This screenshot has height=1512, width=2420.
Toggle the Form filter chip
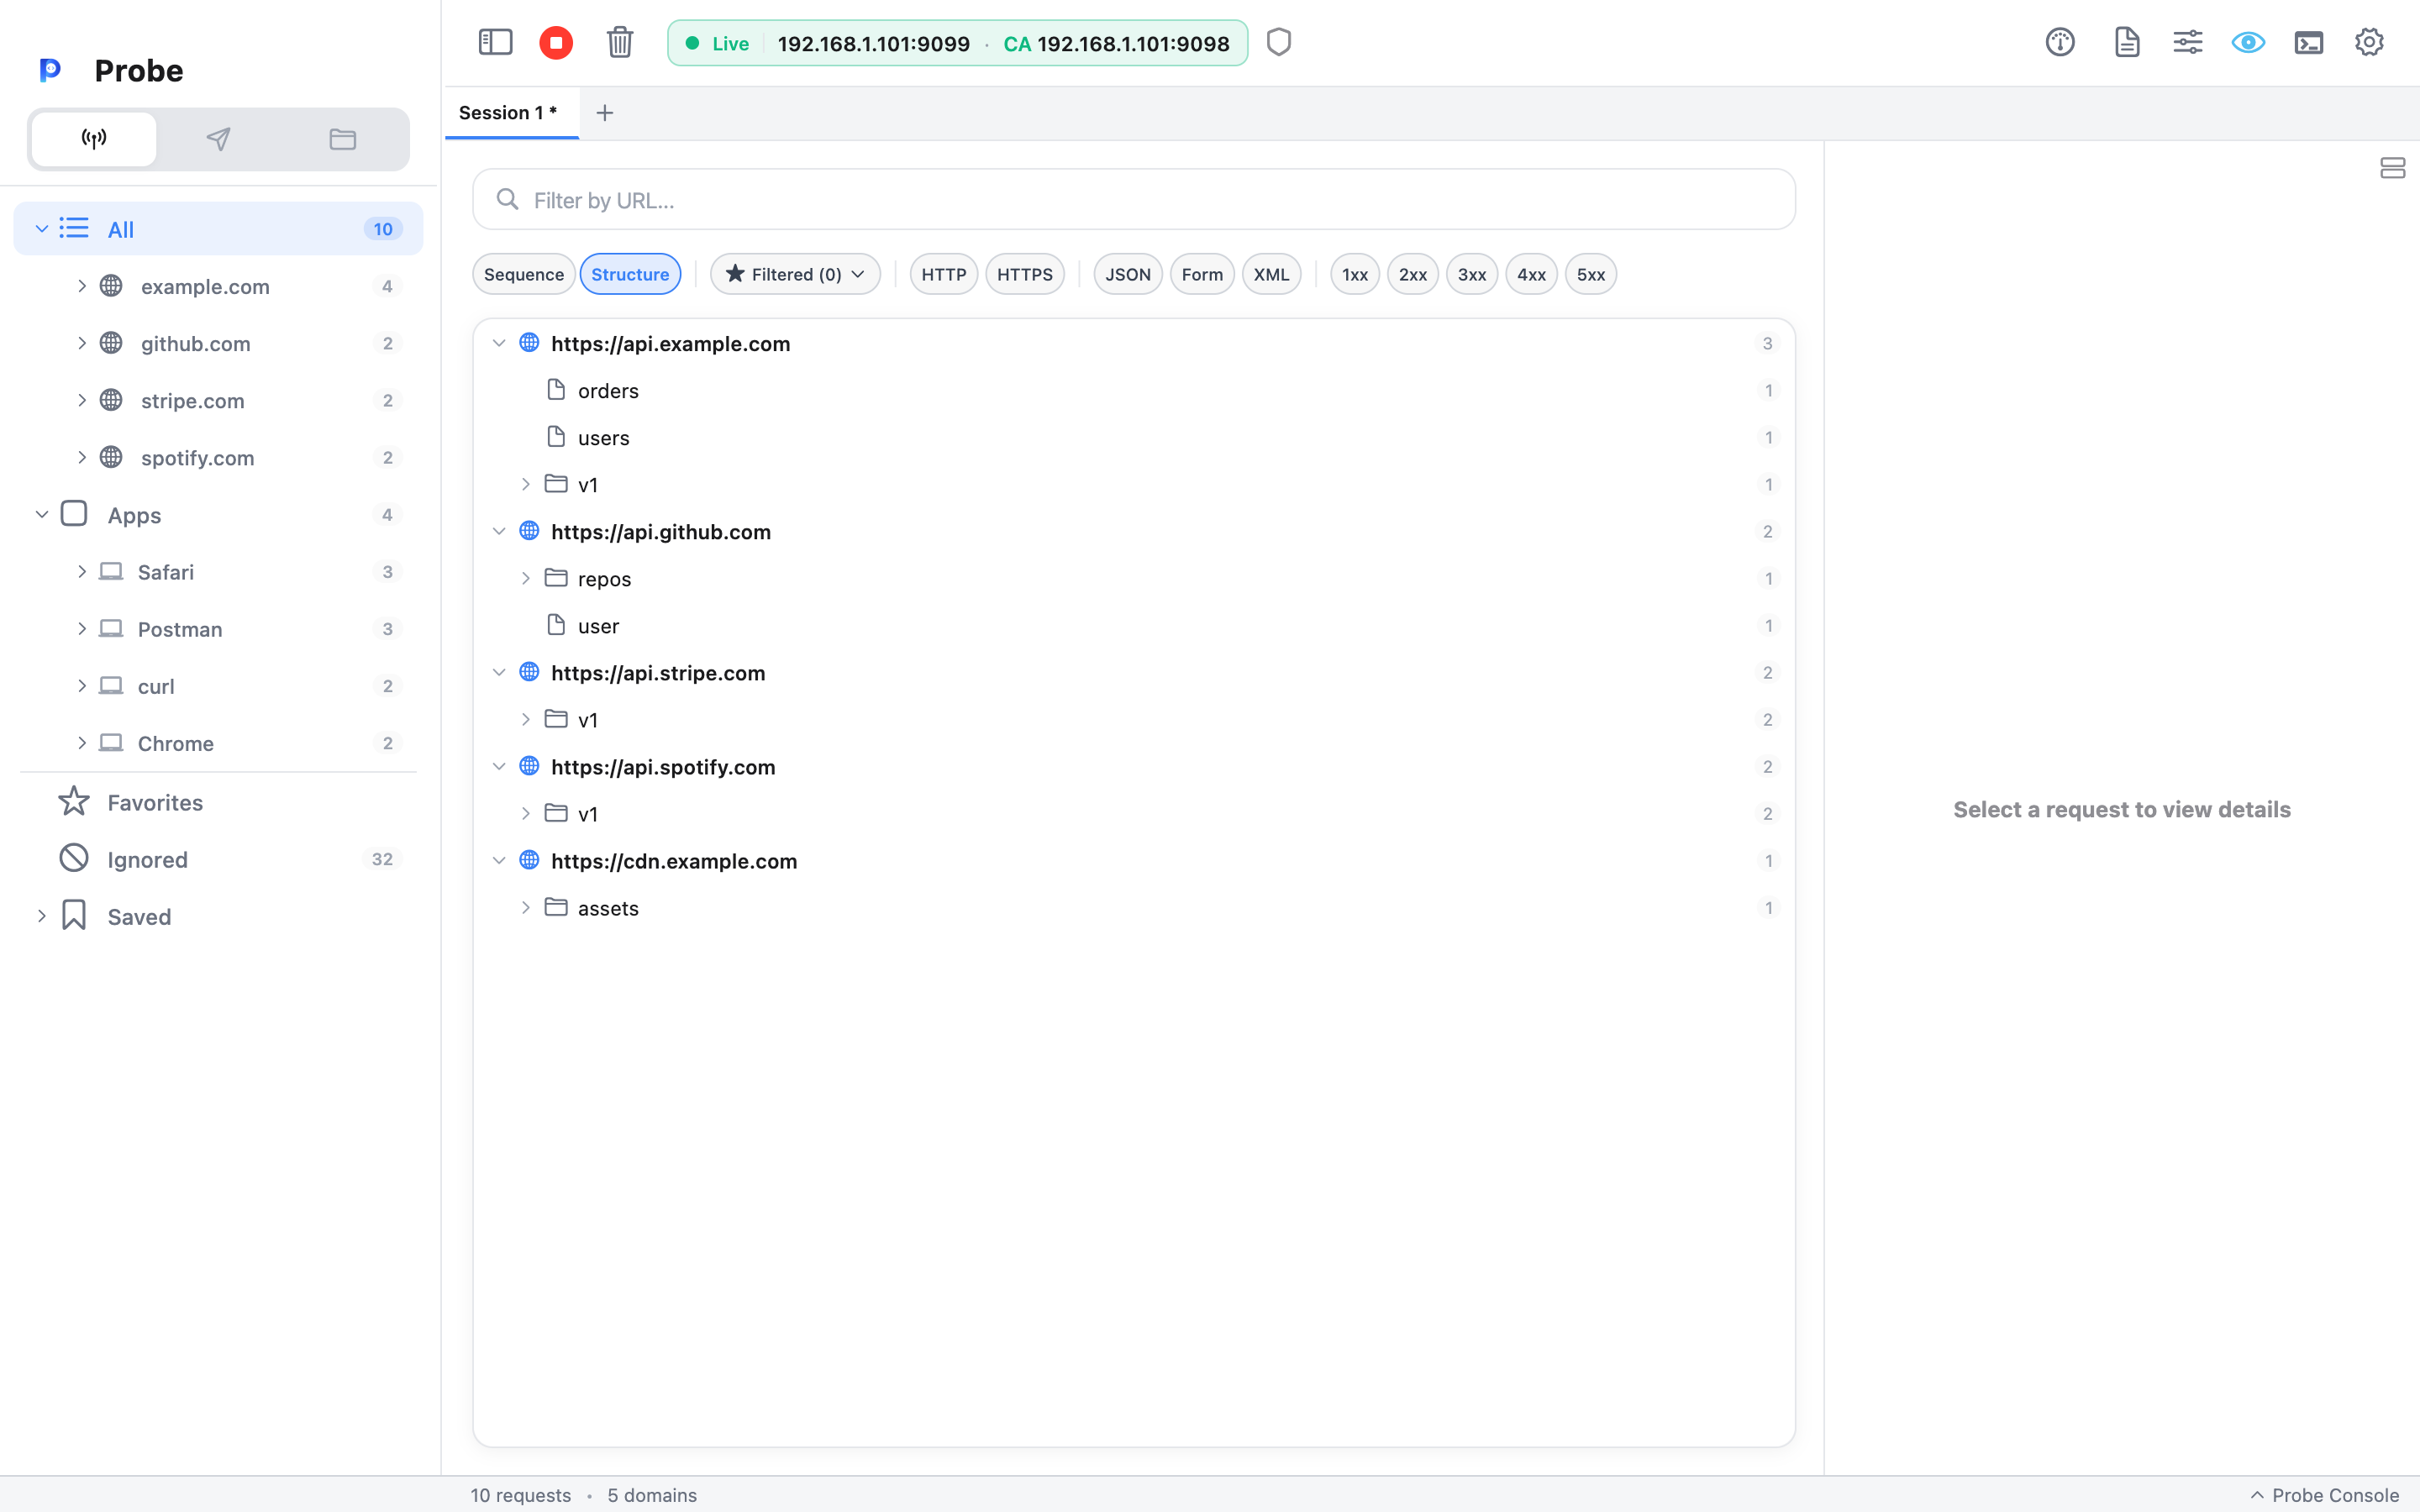pos(1202,274)
